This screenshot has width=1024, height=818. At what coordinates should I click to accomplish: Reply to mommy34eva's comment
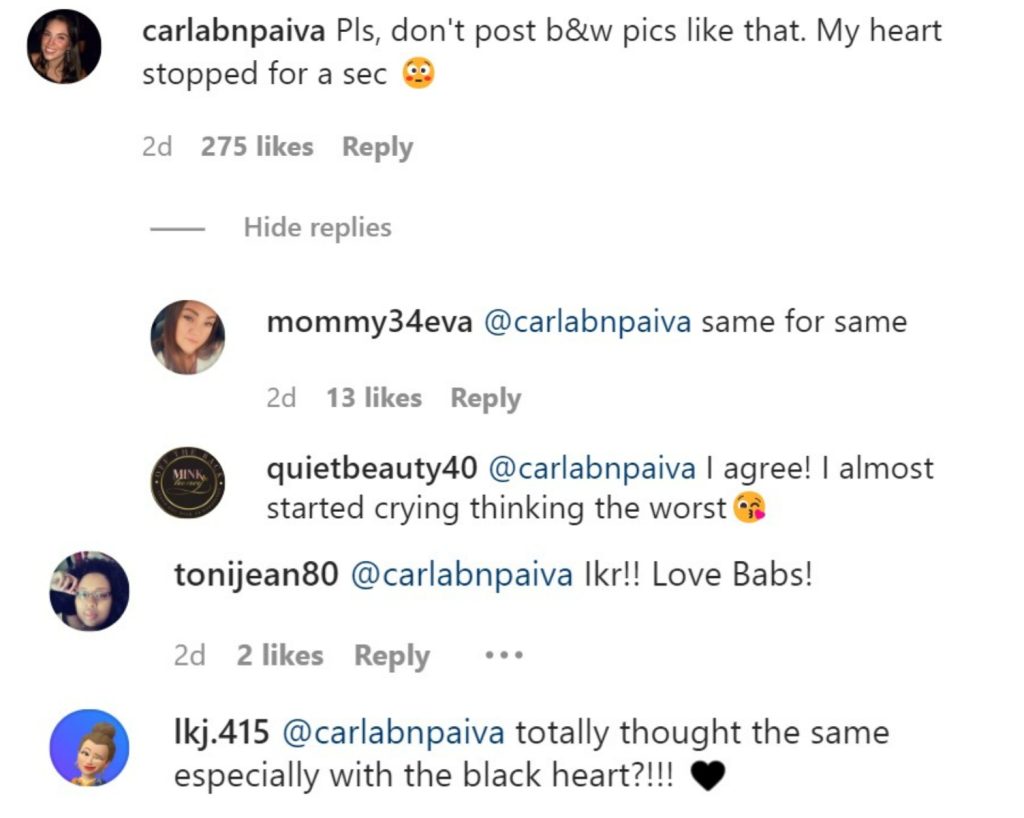click(x=485, y=398)
